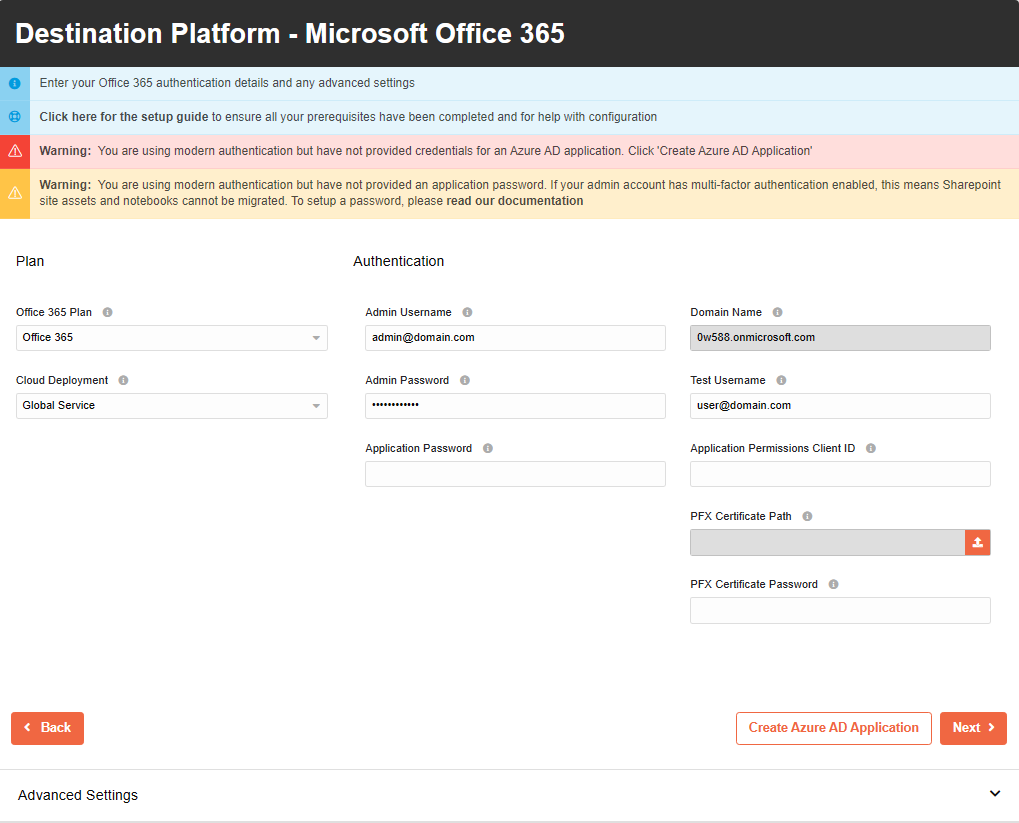Click the lifebuoy help icon in banner
Image resolution: width=1019 pixels, height=823 pixels.
tap(15, 117)
